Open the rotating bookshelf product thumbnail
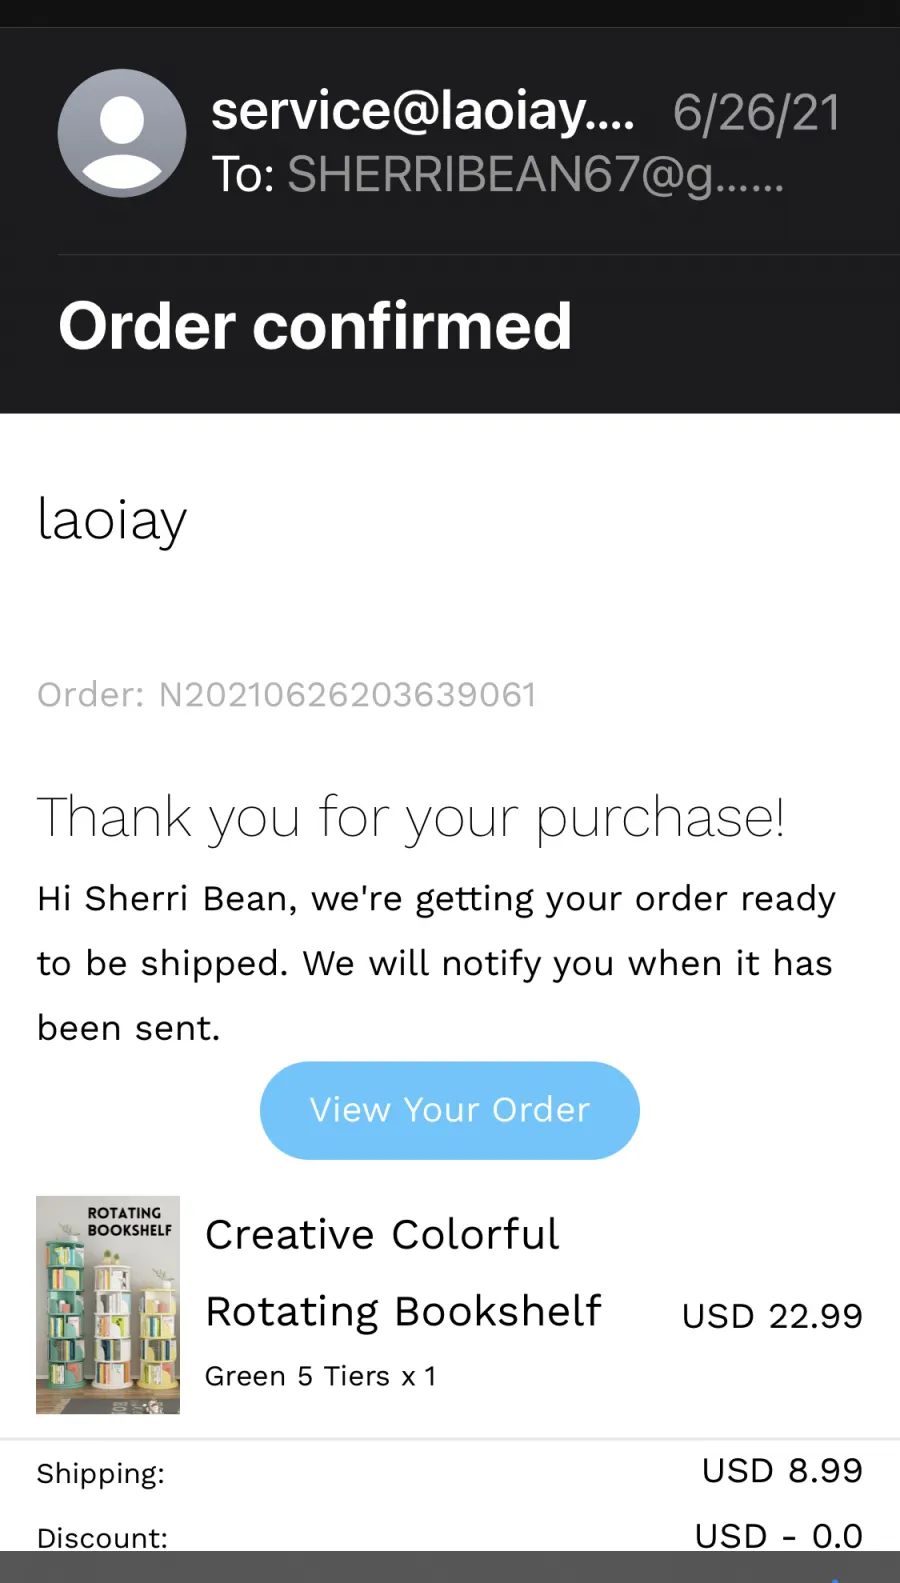The image size is (900, 1583). [108, 1304]
